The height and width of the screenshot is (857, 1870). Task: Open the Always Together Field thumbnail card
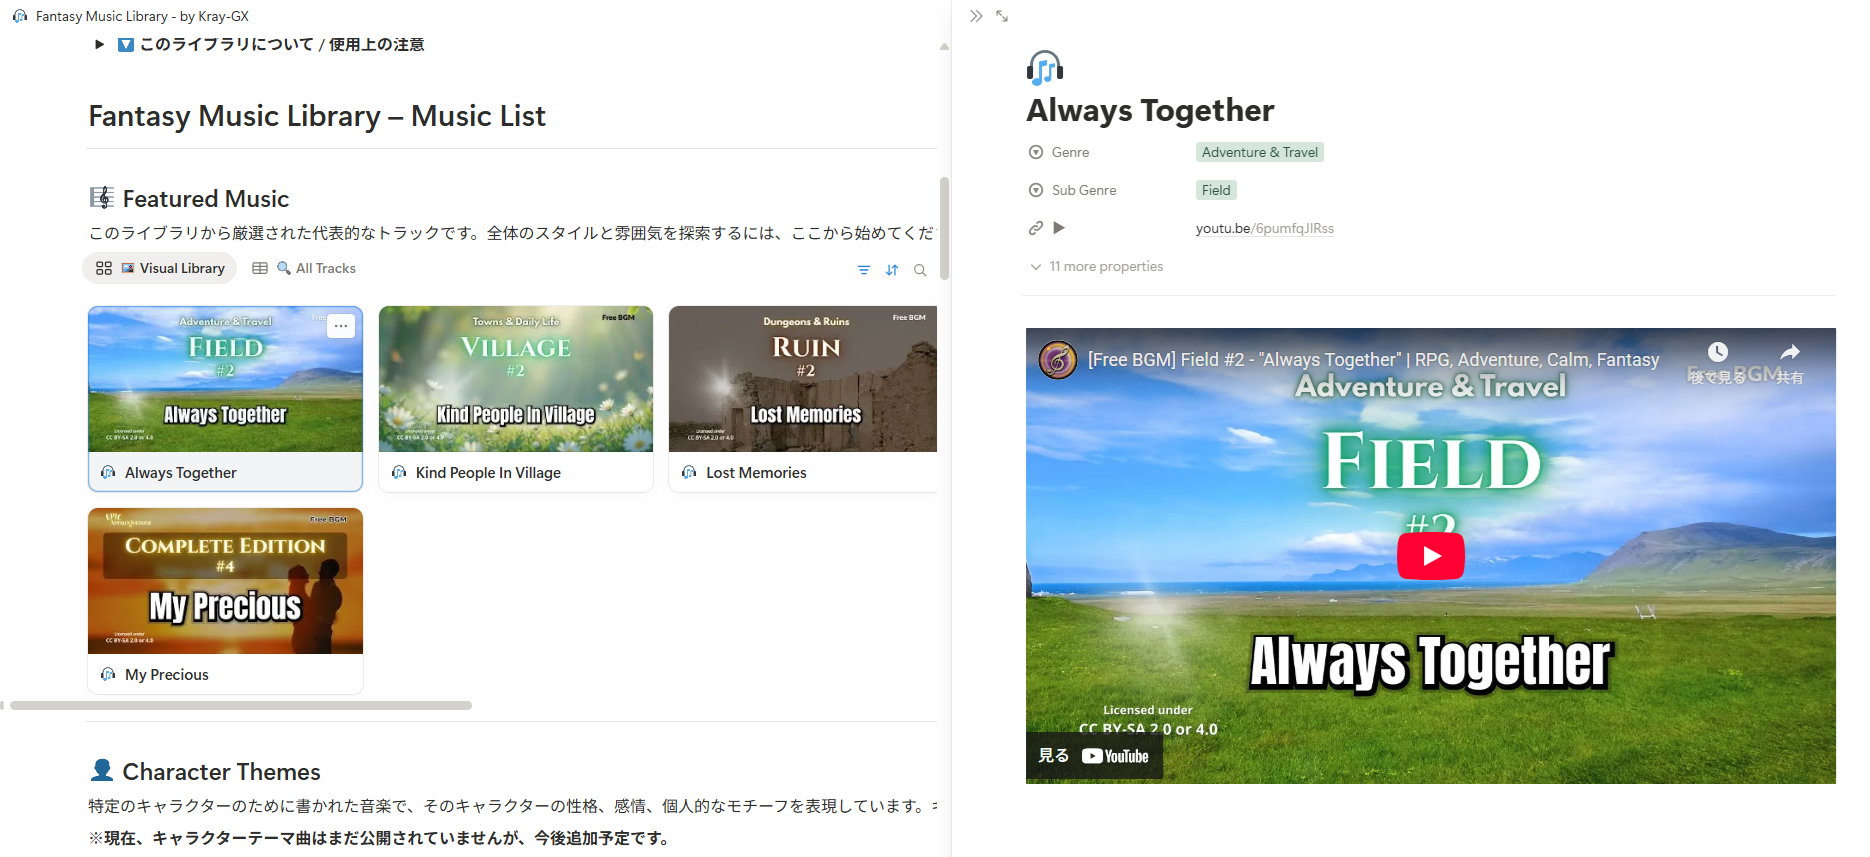click(226, 379)
